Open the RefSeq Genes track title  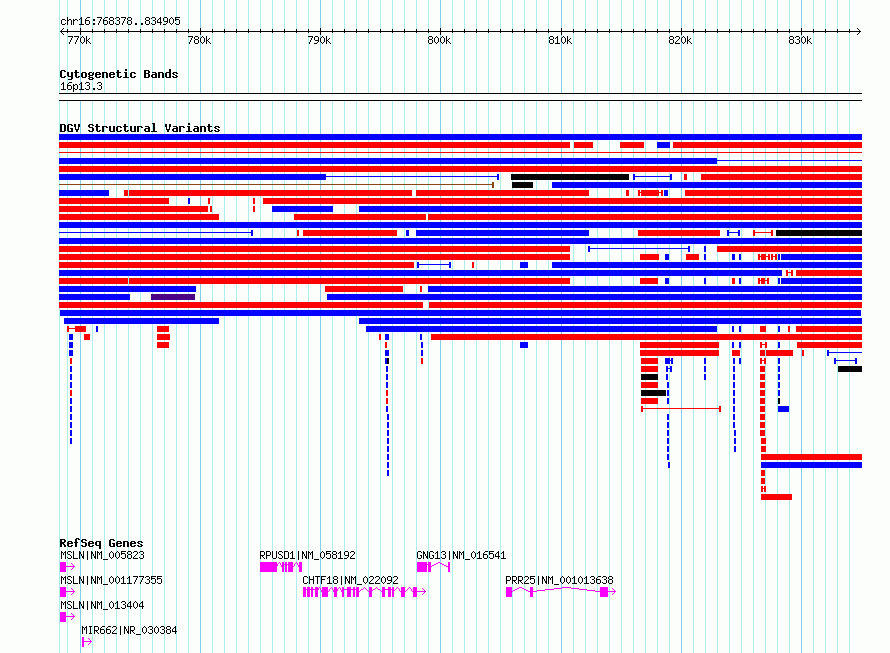(101, 543)
